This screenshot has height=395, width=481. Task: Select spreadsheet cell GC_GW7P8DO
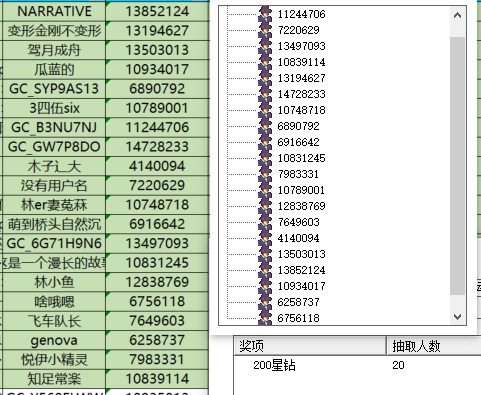pyautogui.click(x=54, y=147)
